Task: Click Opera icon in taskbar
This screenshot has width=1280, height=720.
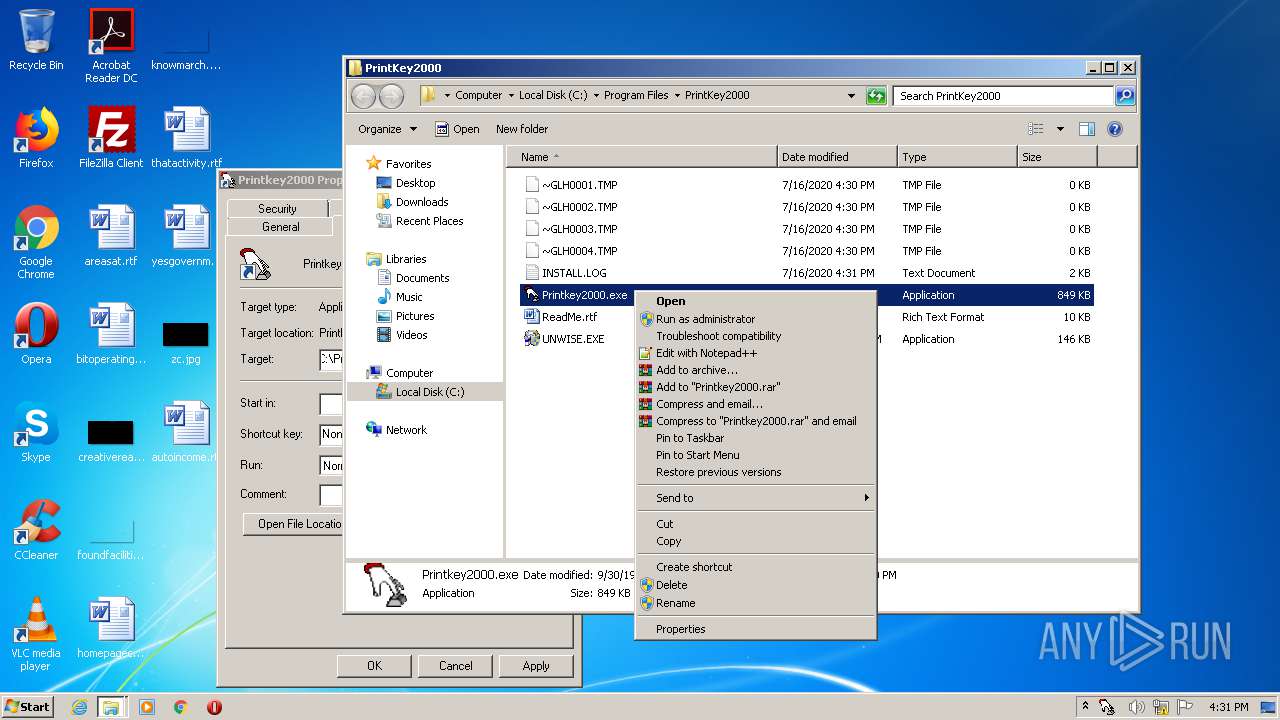Action: (214, 707)
